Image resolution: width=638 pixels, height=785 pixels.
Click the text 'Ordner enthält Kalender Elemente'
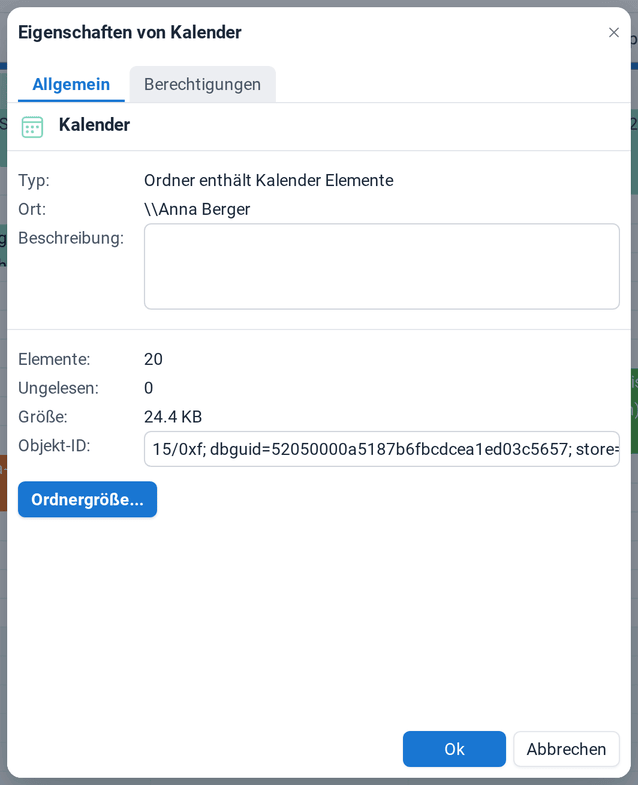[x=269, y=180]
